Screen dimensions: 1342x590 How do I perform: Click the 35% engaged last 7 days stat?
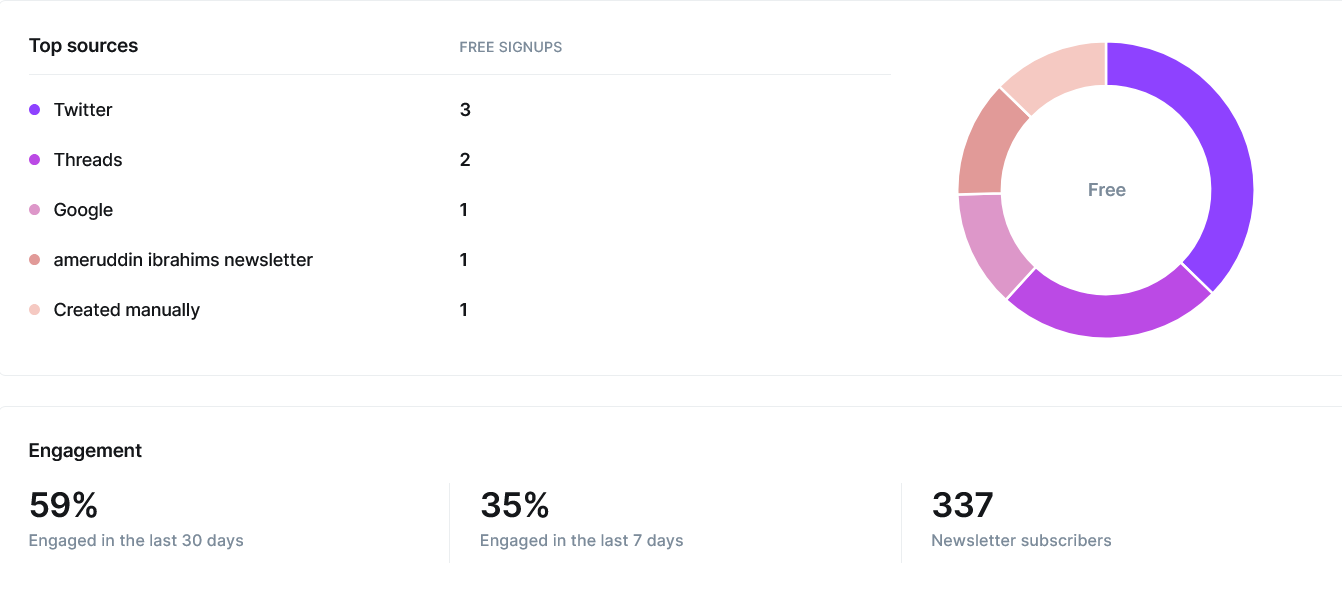(582, 519)
